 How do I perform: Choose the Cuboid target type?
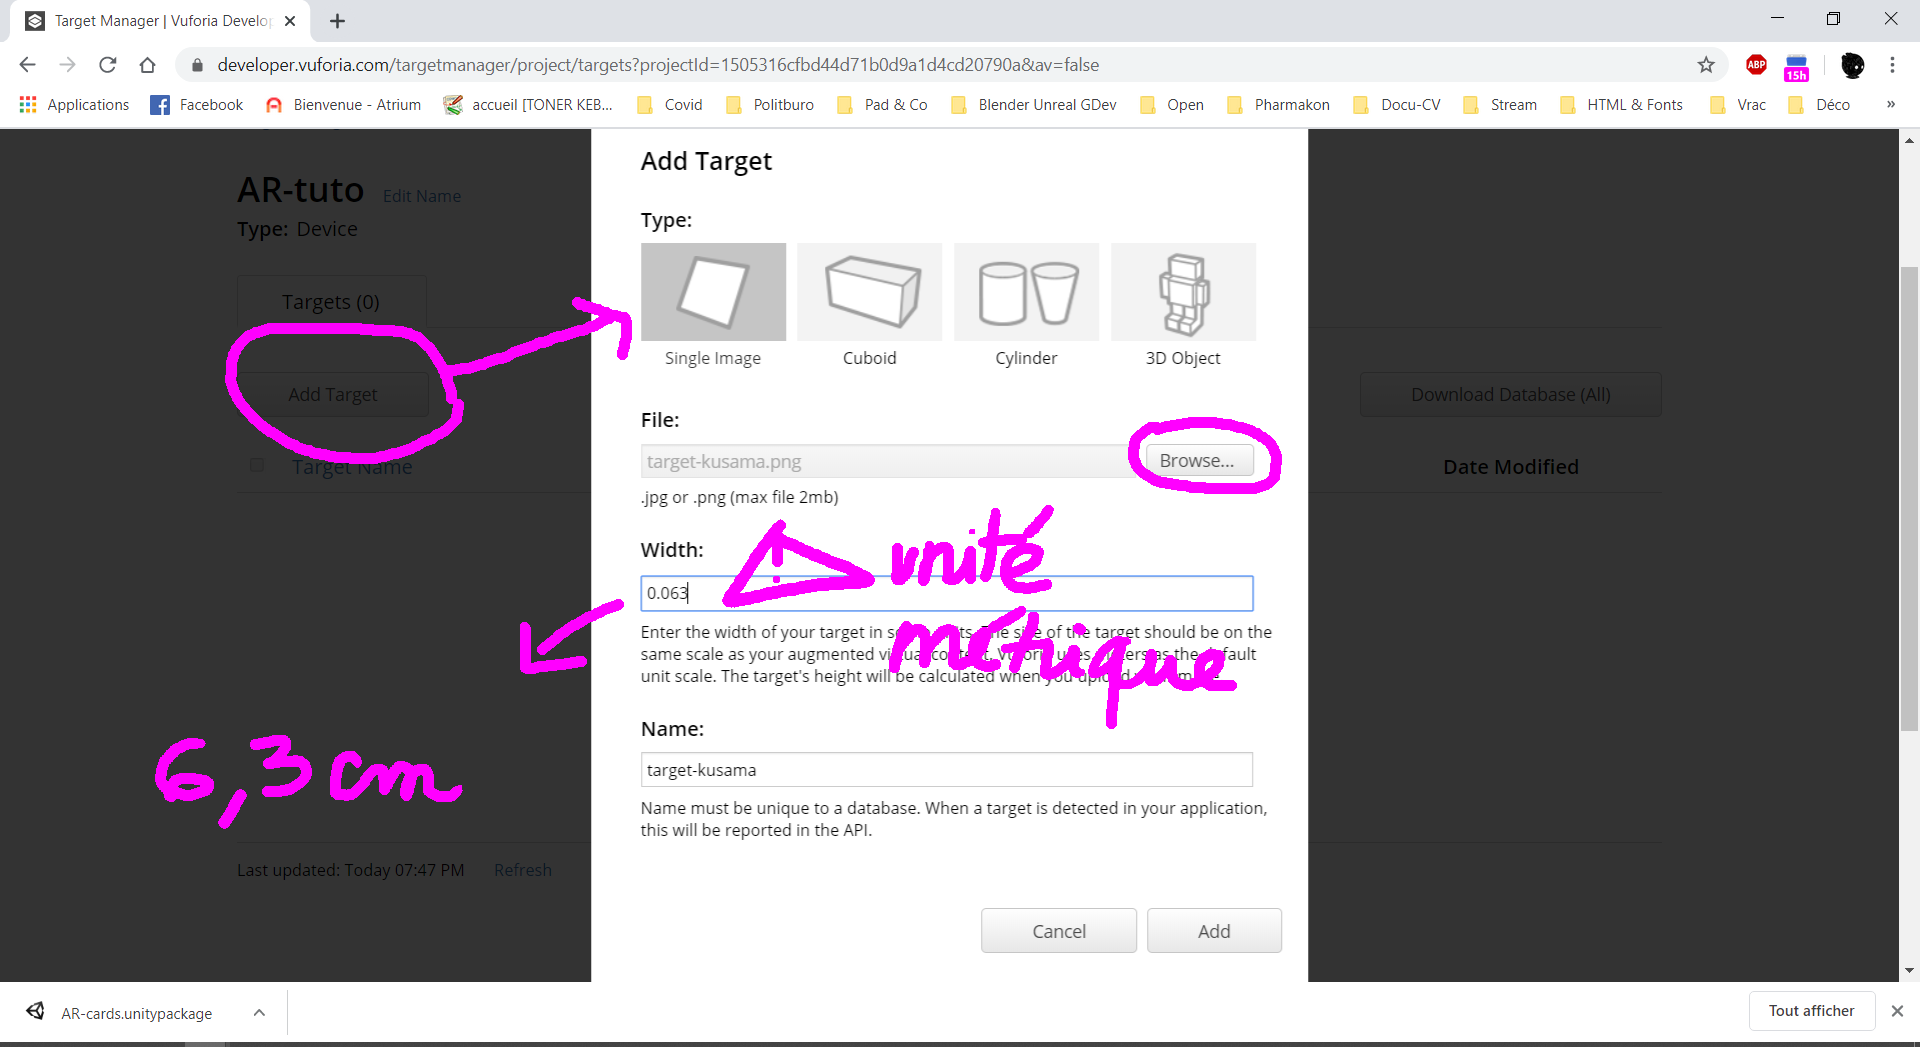pyautogui.click(x=869, y=292)
